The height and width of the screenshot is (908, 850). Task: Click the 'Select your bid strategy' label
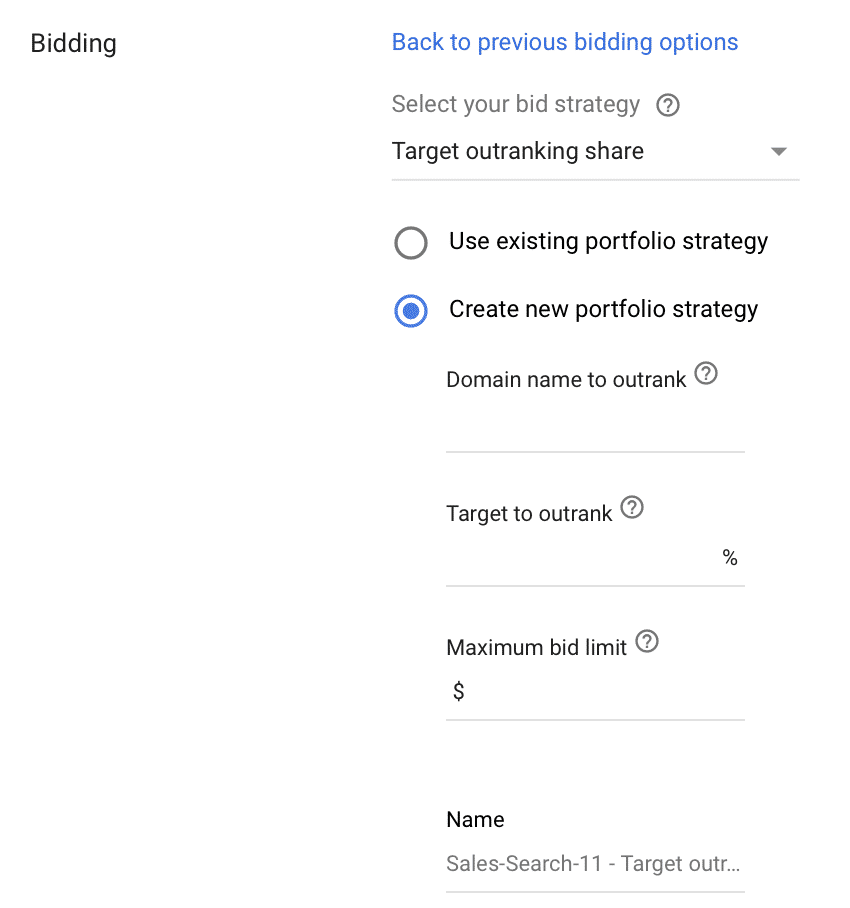tap(515, 105)
